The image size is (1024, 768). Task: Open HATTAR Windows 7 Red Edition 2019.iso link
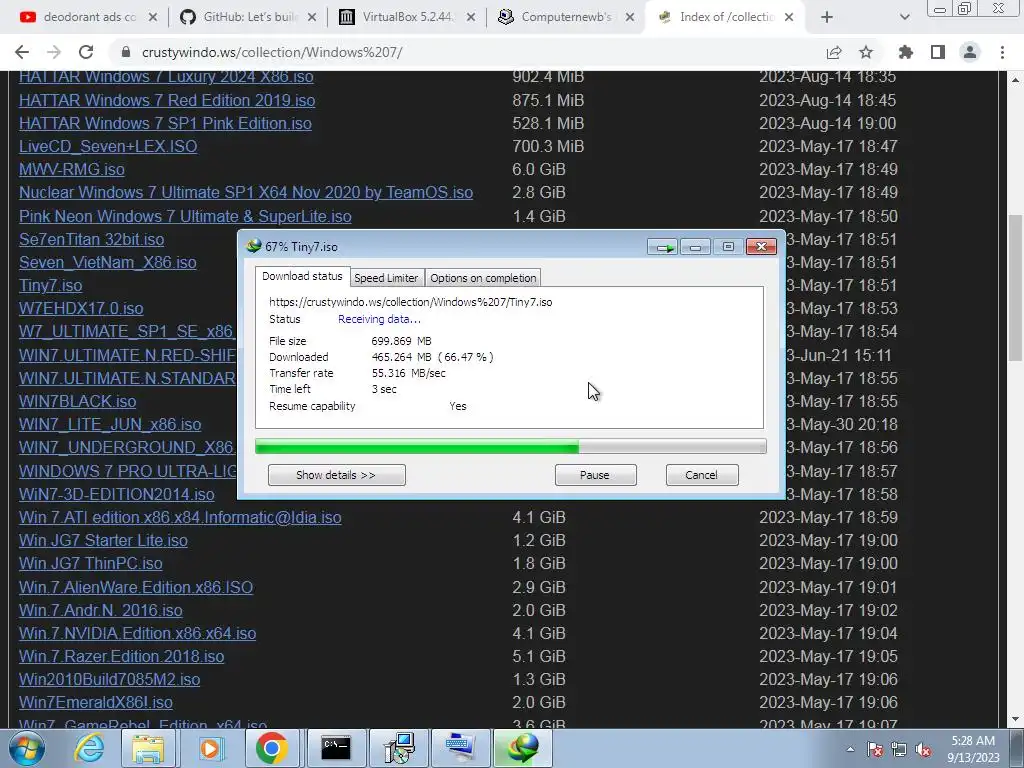[167, 100]
